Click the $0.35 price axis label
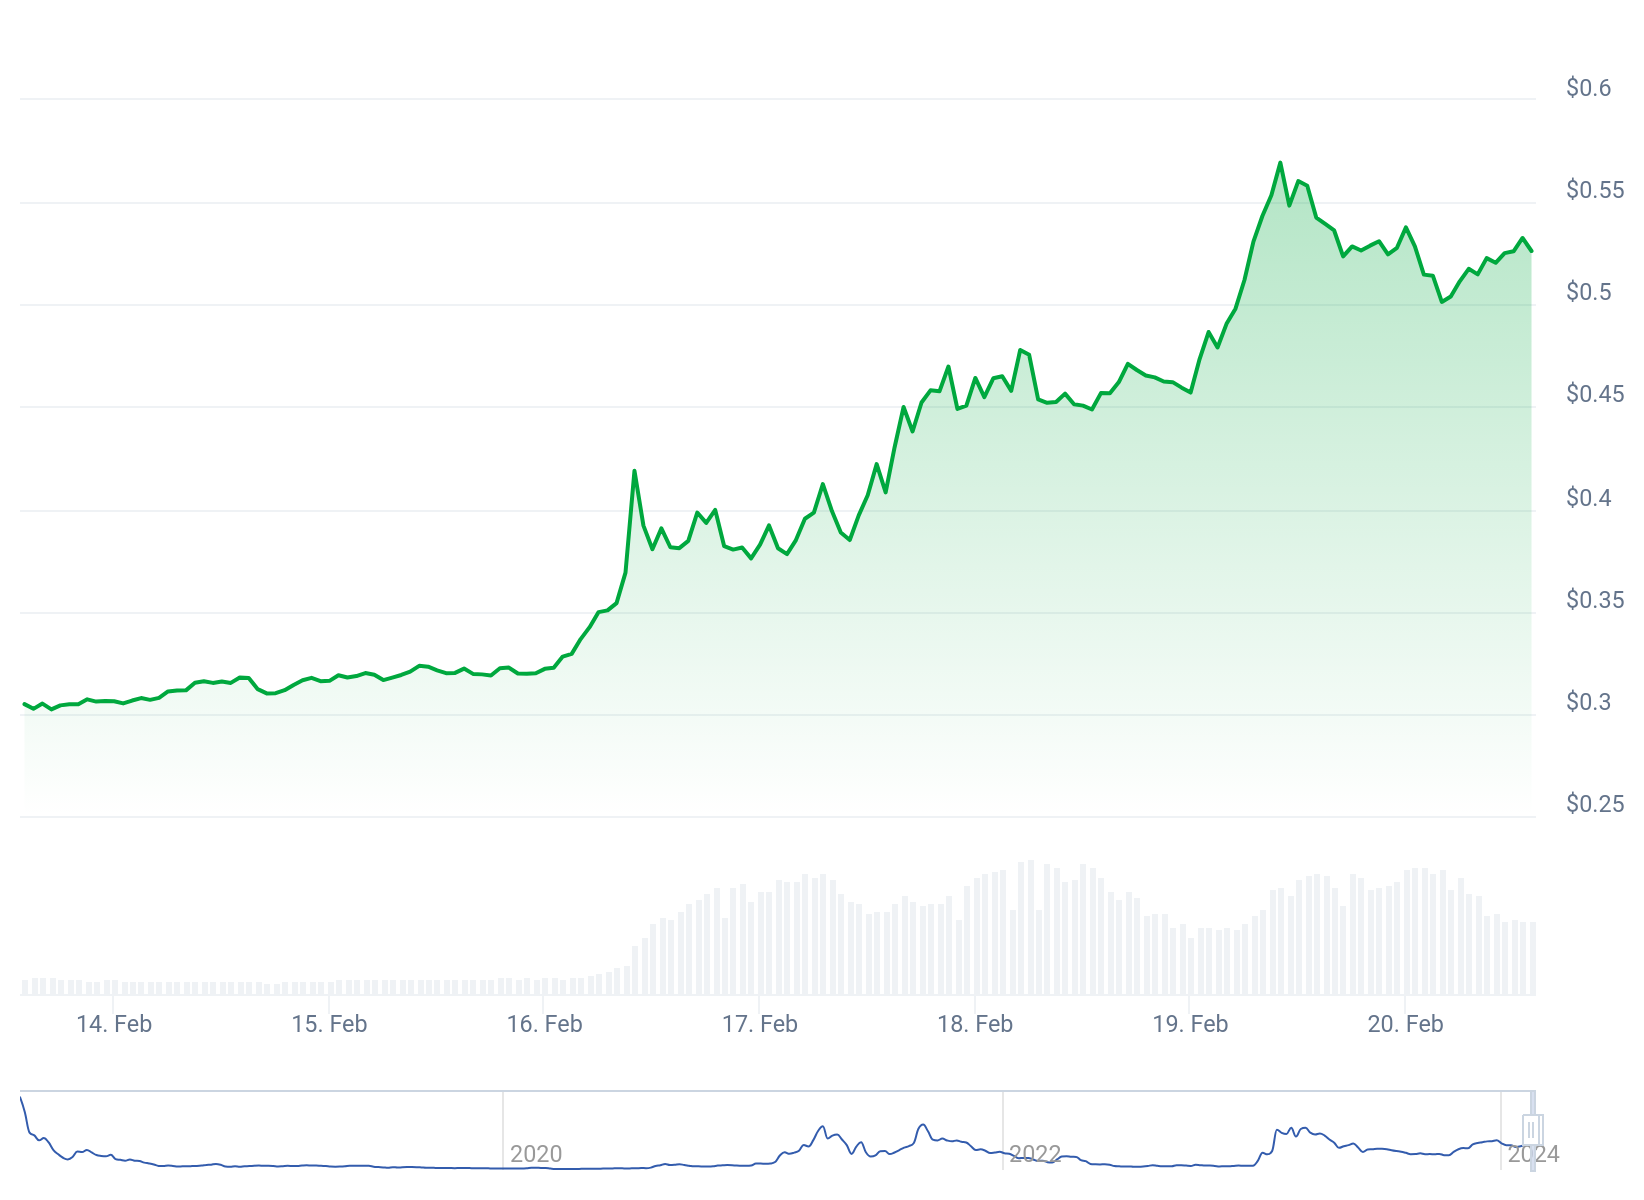Viewport: 1644px width, 1200px height. click(x=1595, y=600)
